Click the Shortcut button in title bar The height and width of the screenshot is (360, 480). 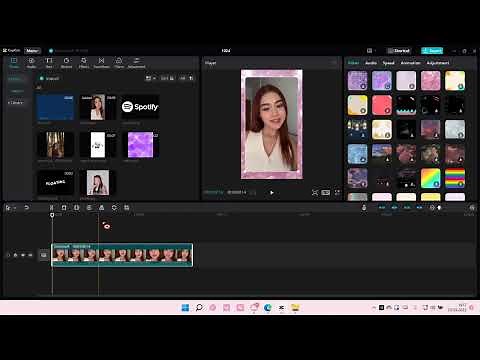click(399, 51)
